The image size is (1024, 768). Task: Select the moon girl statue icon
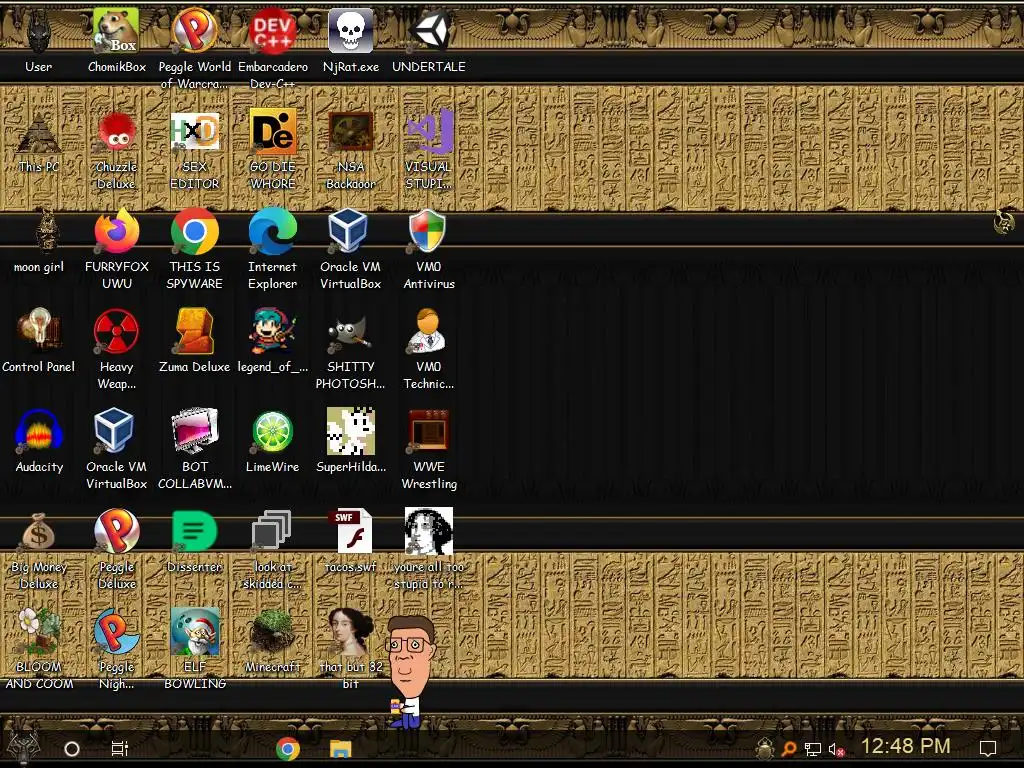click(46, 232)
